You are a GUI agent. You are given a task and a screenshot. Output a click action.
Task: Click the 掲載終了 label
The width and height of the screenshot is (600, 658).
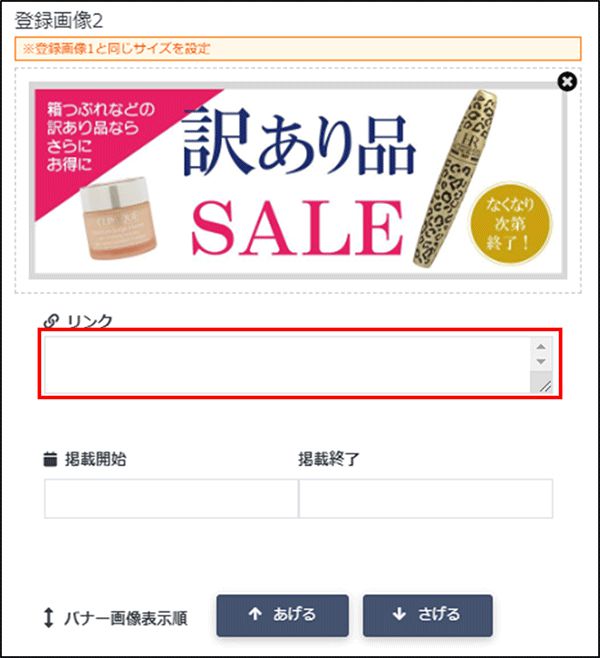click(329, 459)
